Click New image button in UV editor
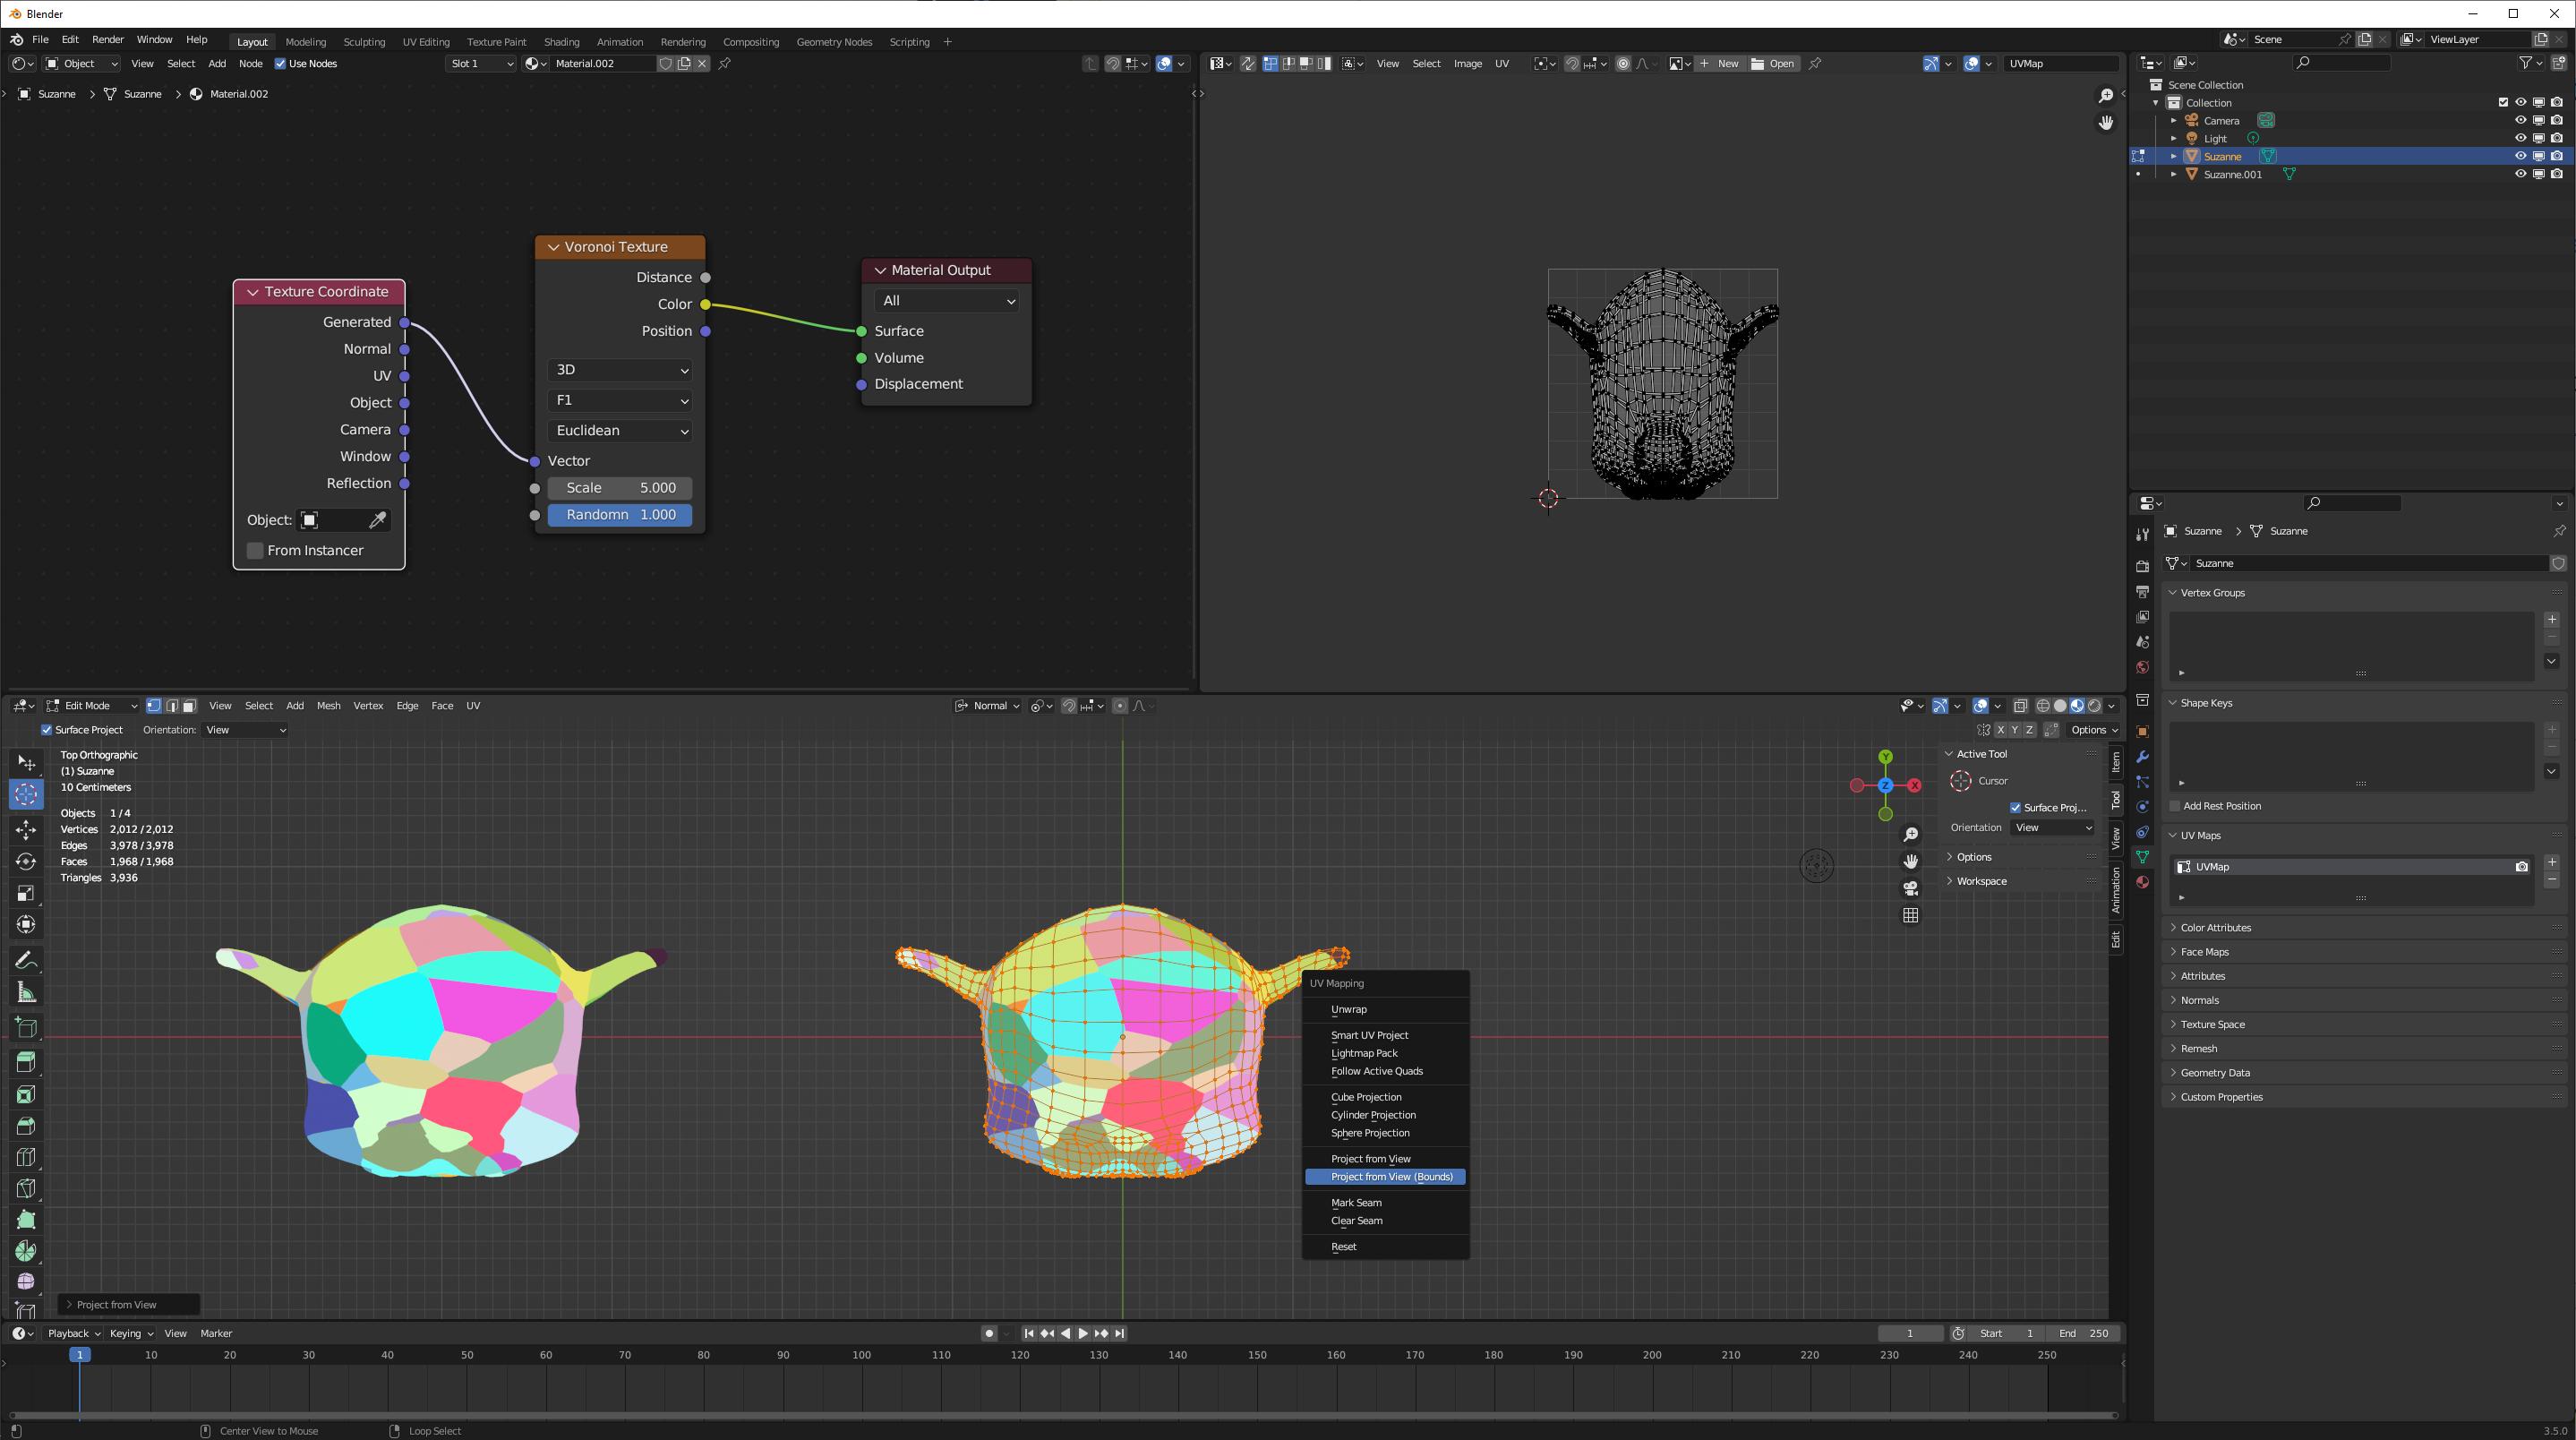The image size is (2576, 1440). point(1719,63)
